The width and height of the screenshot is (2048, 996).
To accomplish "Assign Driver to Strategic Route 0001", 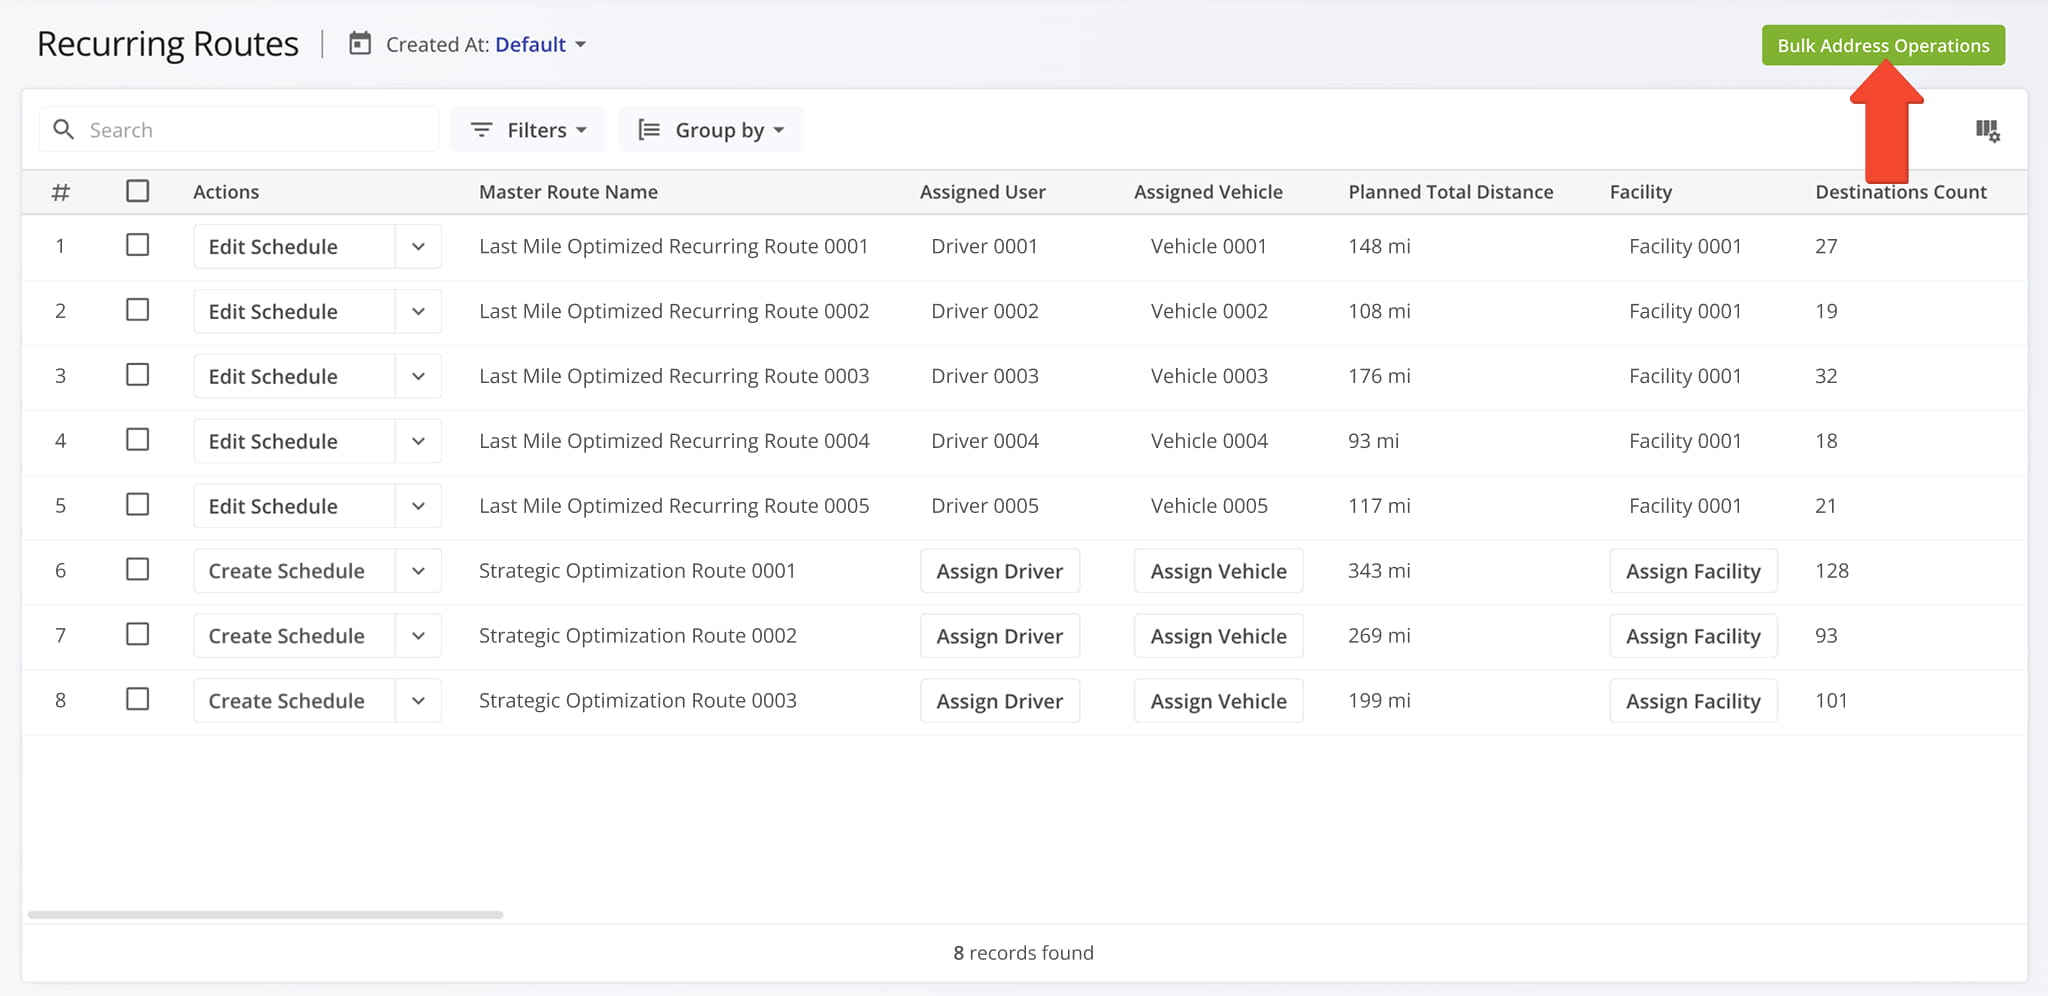I will [1000, 571].
